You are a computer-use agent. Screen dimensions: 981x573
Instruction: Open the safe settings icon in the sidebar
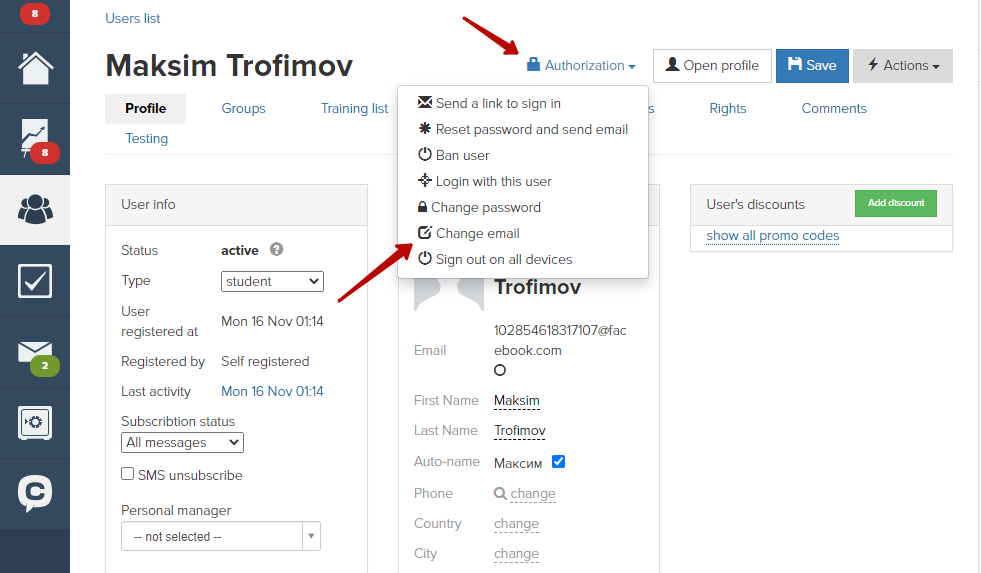35,423
